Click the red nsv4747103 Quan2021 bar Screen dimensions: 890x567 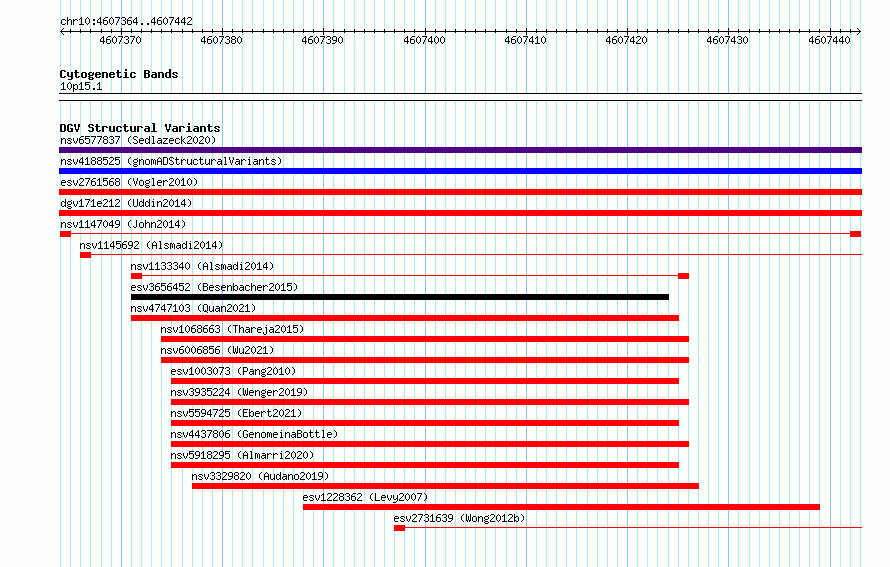(405, 318)
